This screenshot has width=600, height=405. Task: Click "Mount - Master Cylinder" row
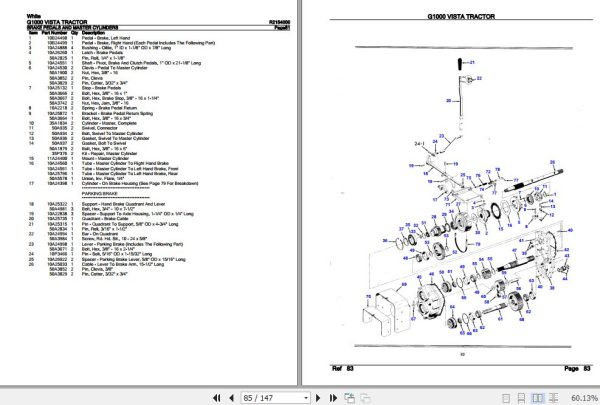click(105, 158)
